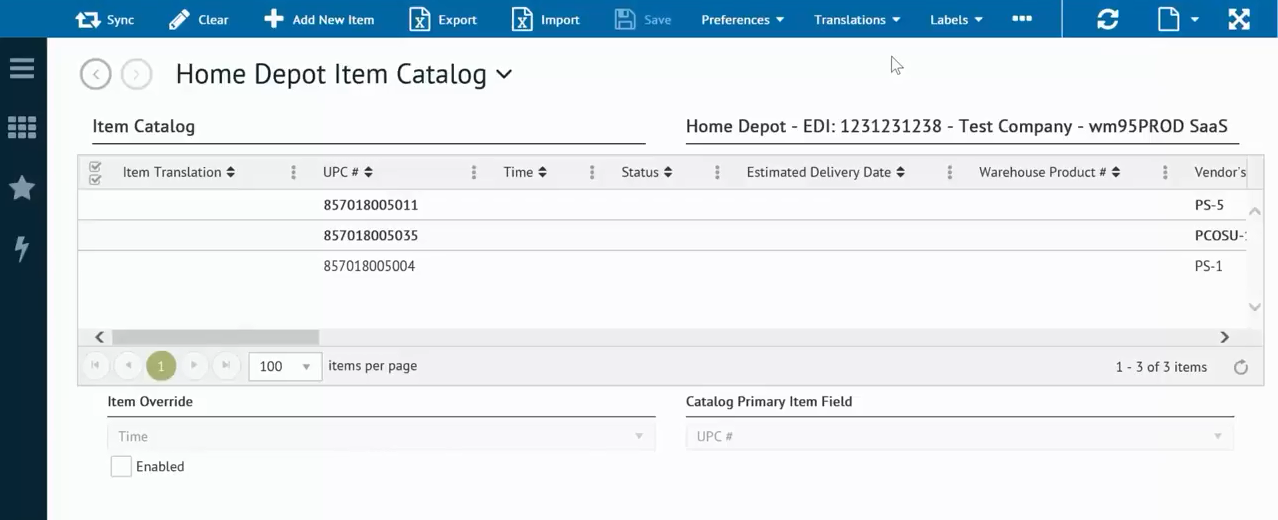Click the PS-5 vendor cell

1209,205
